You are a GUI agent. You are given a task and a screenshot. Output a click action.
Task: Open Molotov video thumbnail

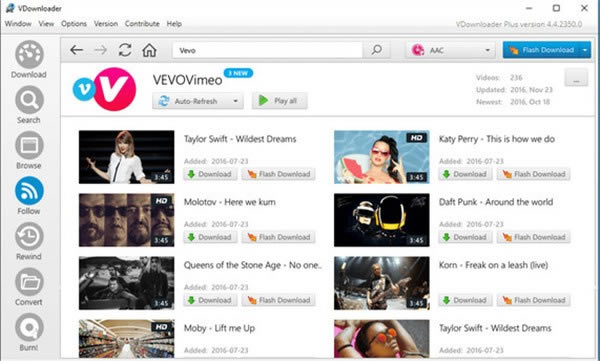127,220
